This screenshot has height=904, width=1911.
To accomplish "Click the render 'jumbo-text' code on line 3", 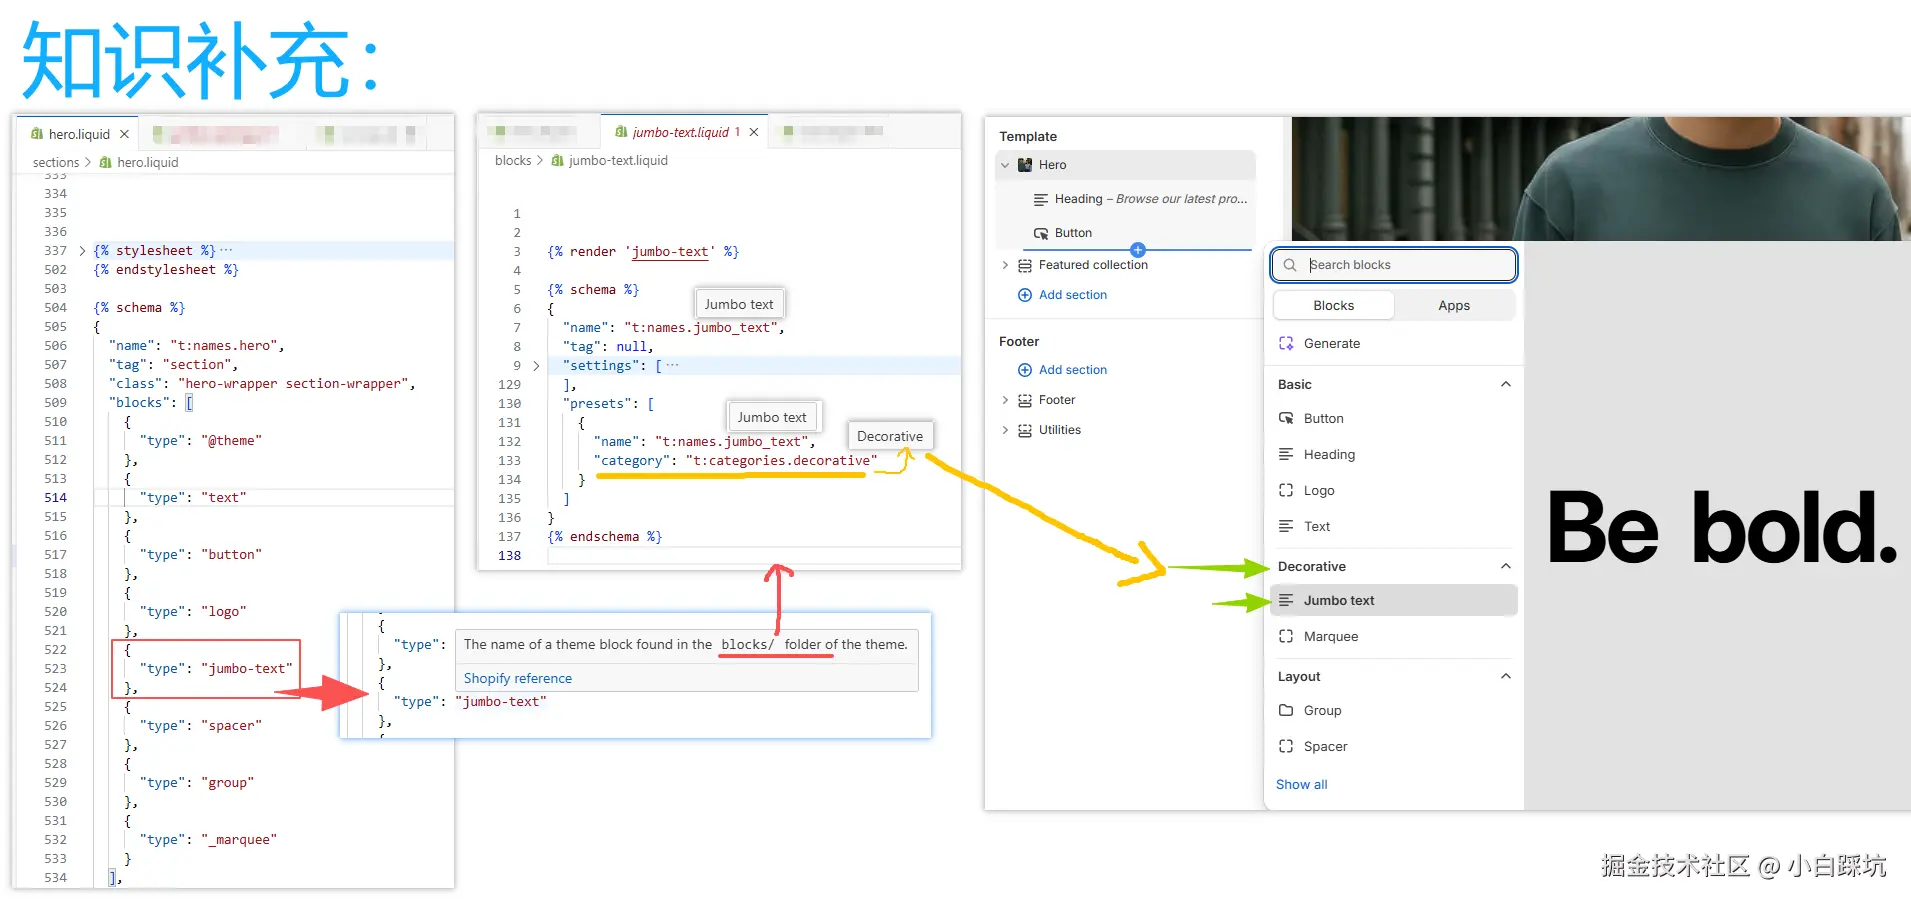I will click(x=643, y=252).
